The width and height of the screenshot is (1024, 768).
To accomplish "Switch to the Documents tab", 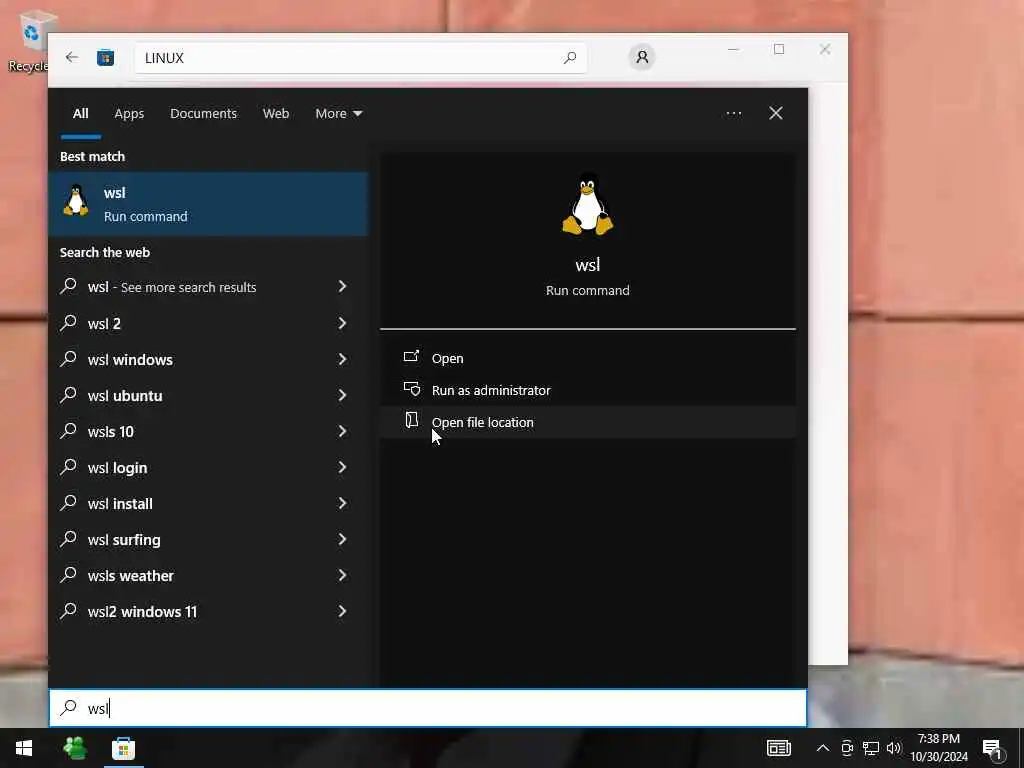I will pos(203,114).
